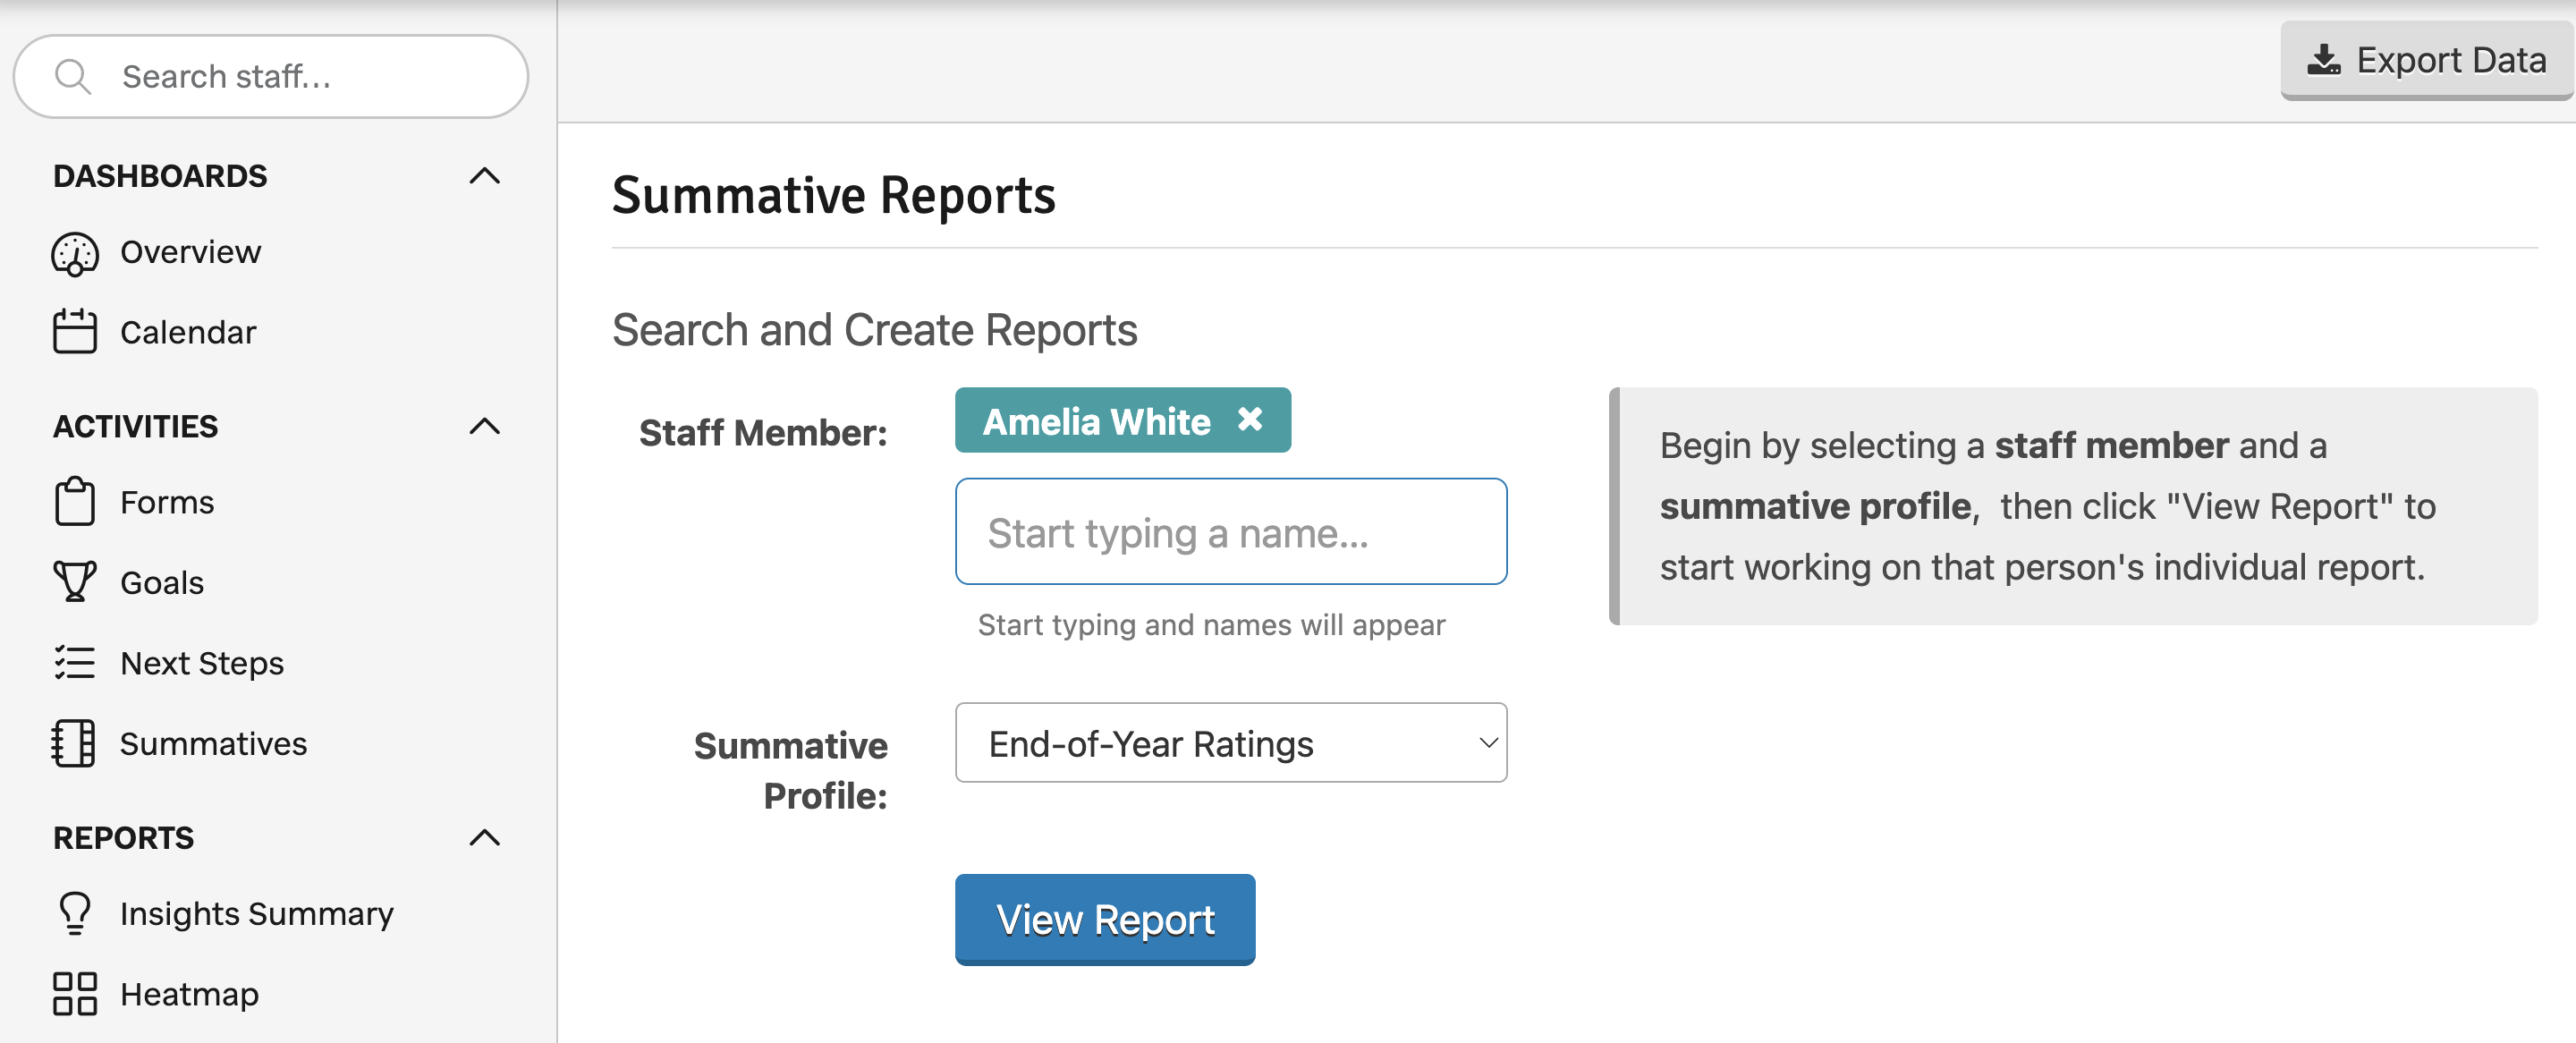
Task: Click hint 'Start typing and names will appear'
Action: (1211, 625)
